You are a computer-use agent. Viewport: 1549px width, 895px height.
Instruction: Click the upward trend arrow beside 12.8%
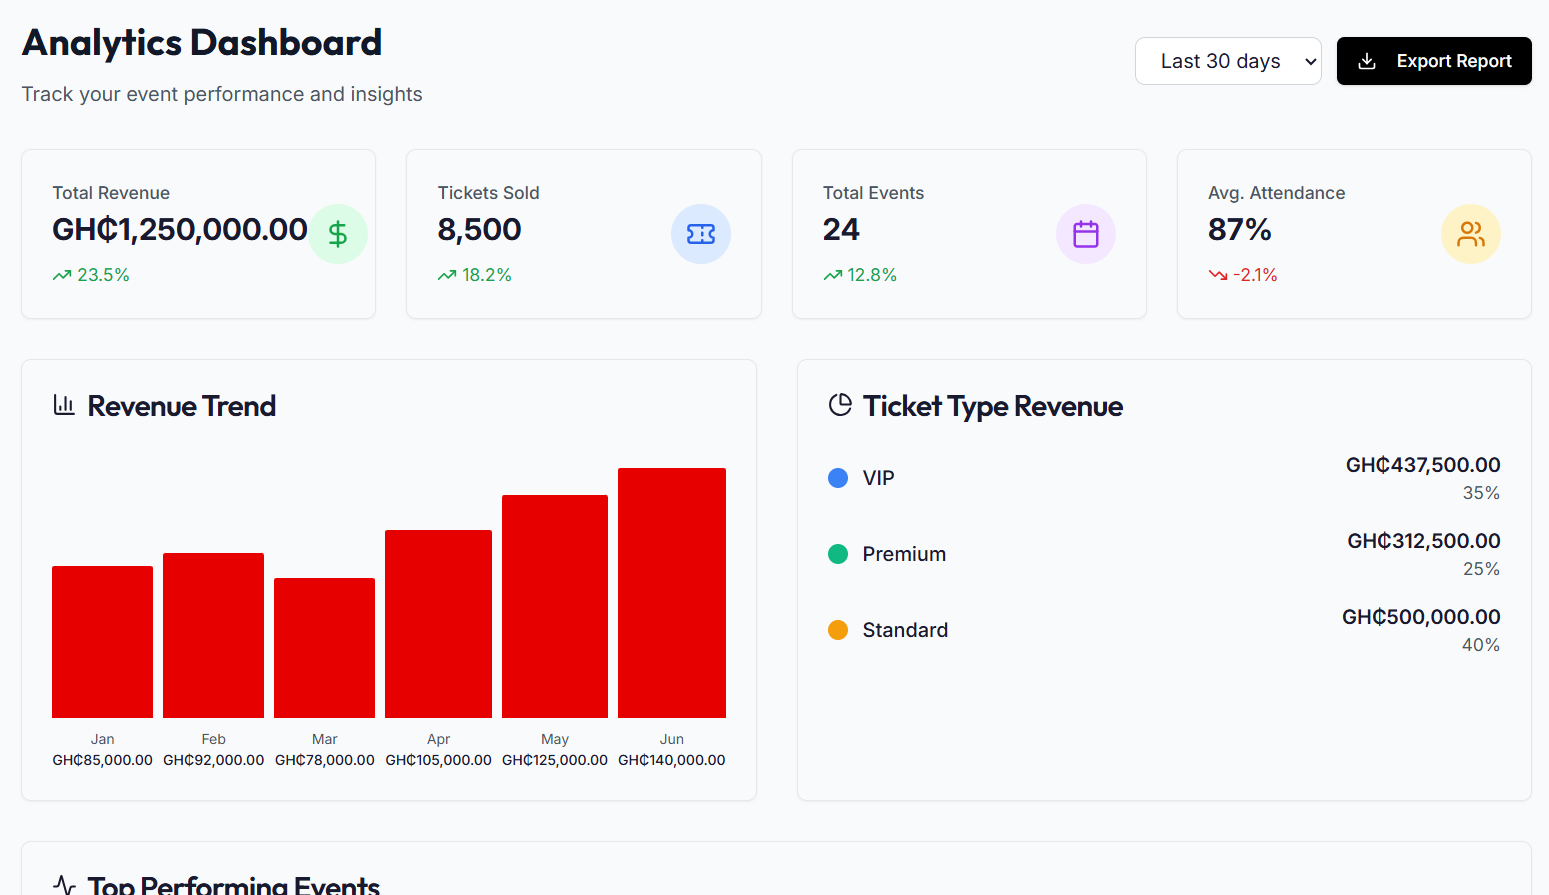832,275
